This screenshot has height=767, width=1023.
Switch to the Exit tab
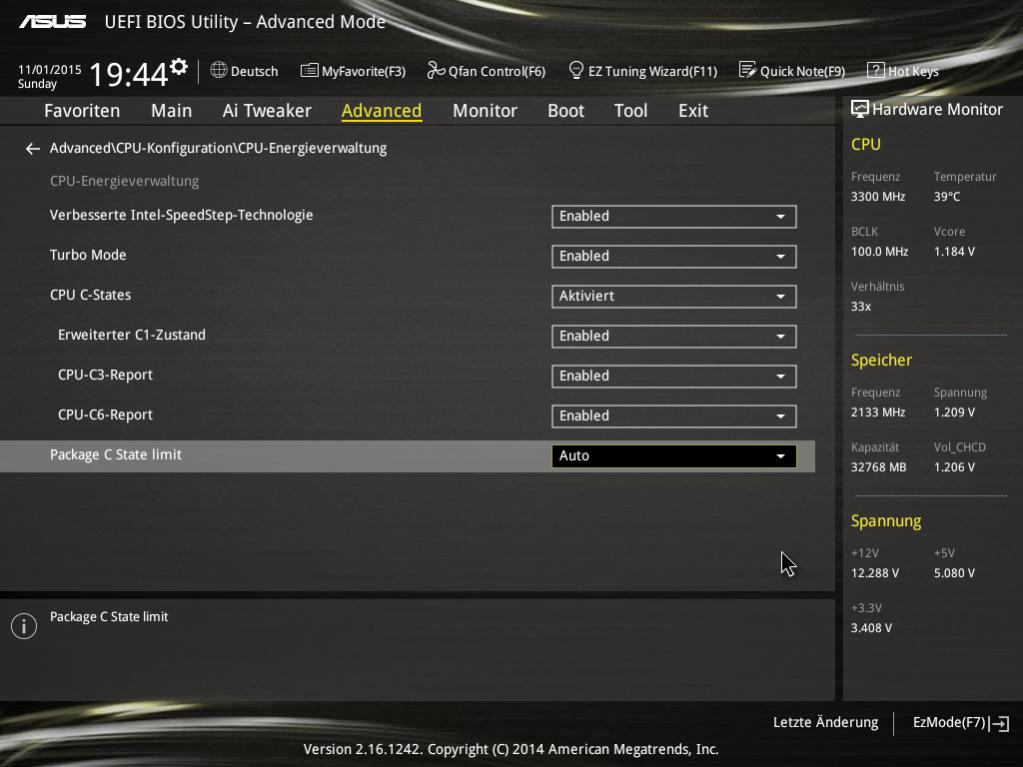click(693, 111)
